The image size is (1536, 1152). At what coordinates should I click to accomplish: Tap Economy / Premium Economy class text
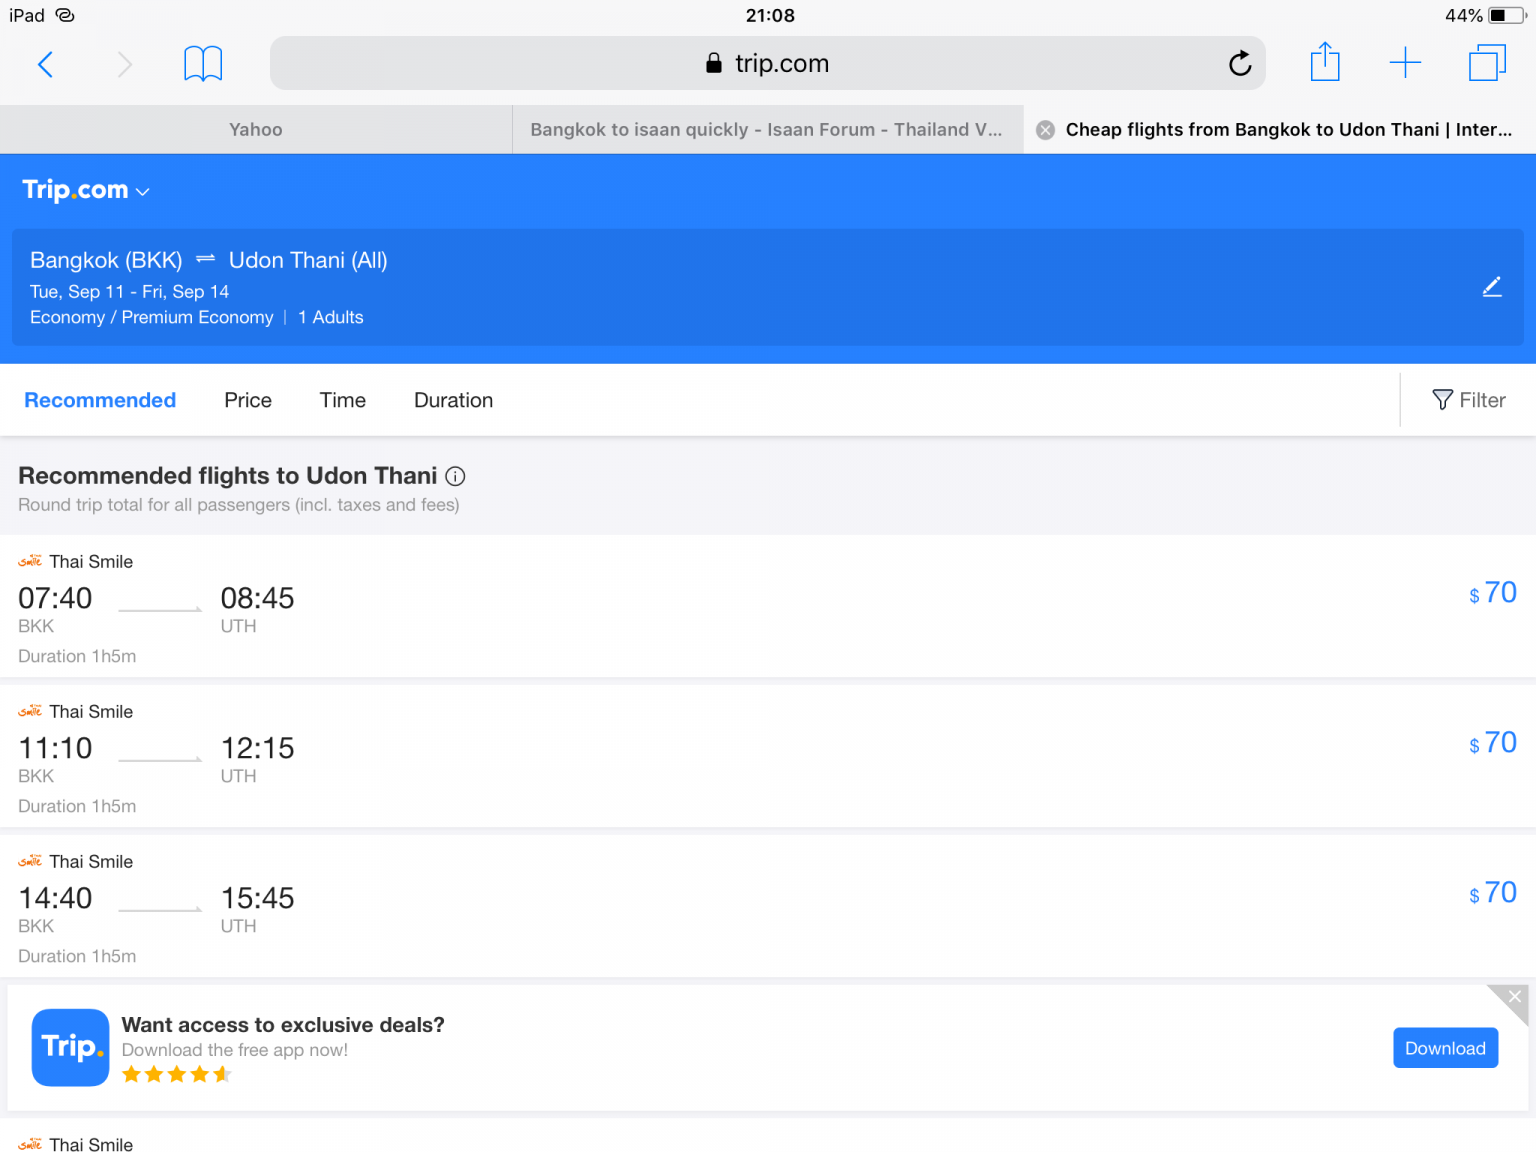coord(151,318)
